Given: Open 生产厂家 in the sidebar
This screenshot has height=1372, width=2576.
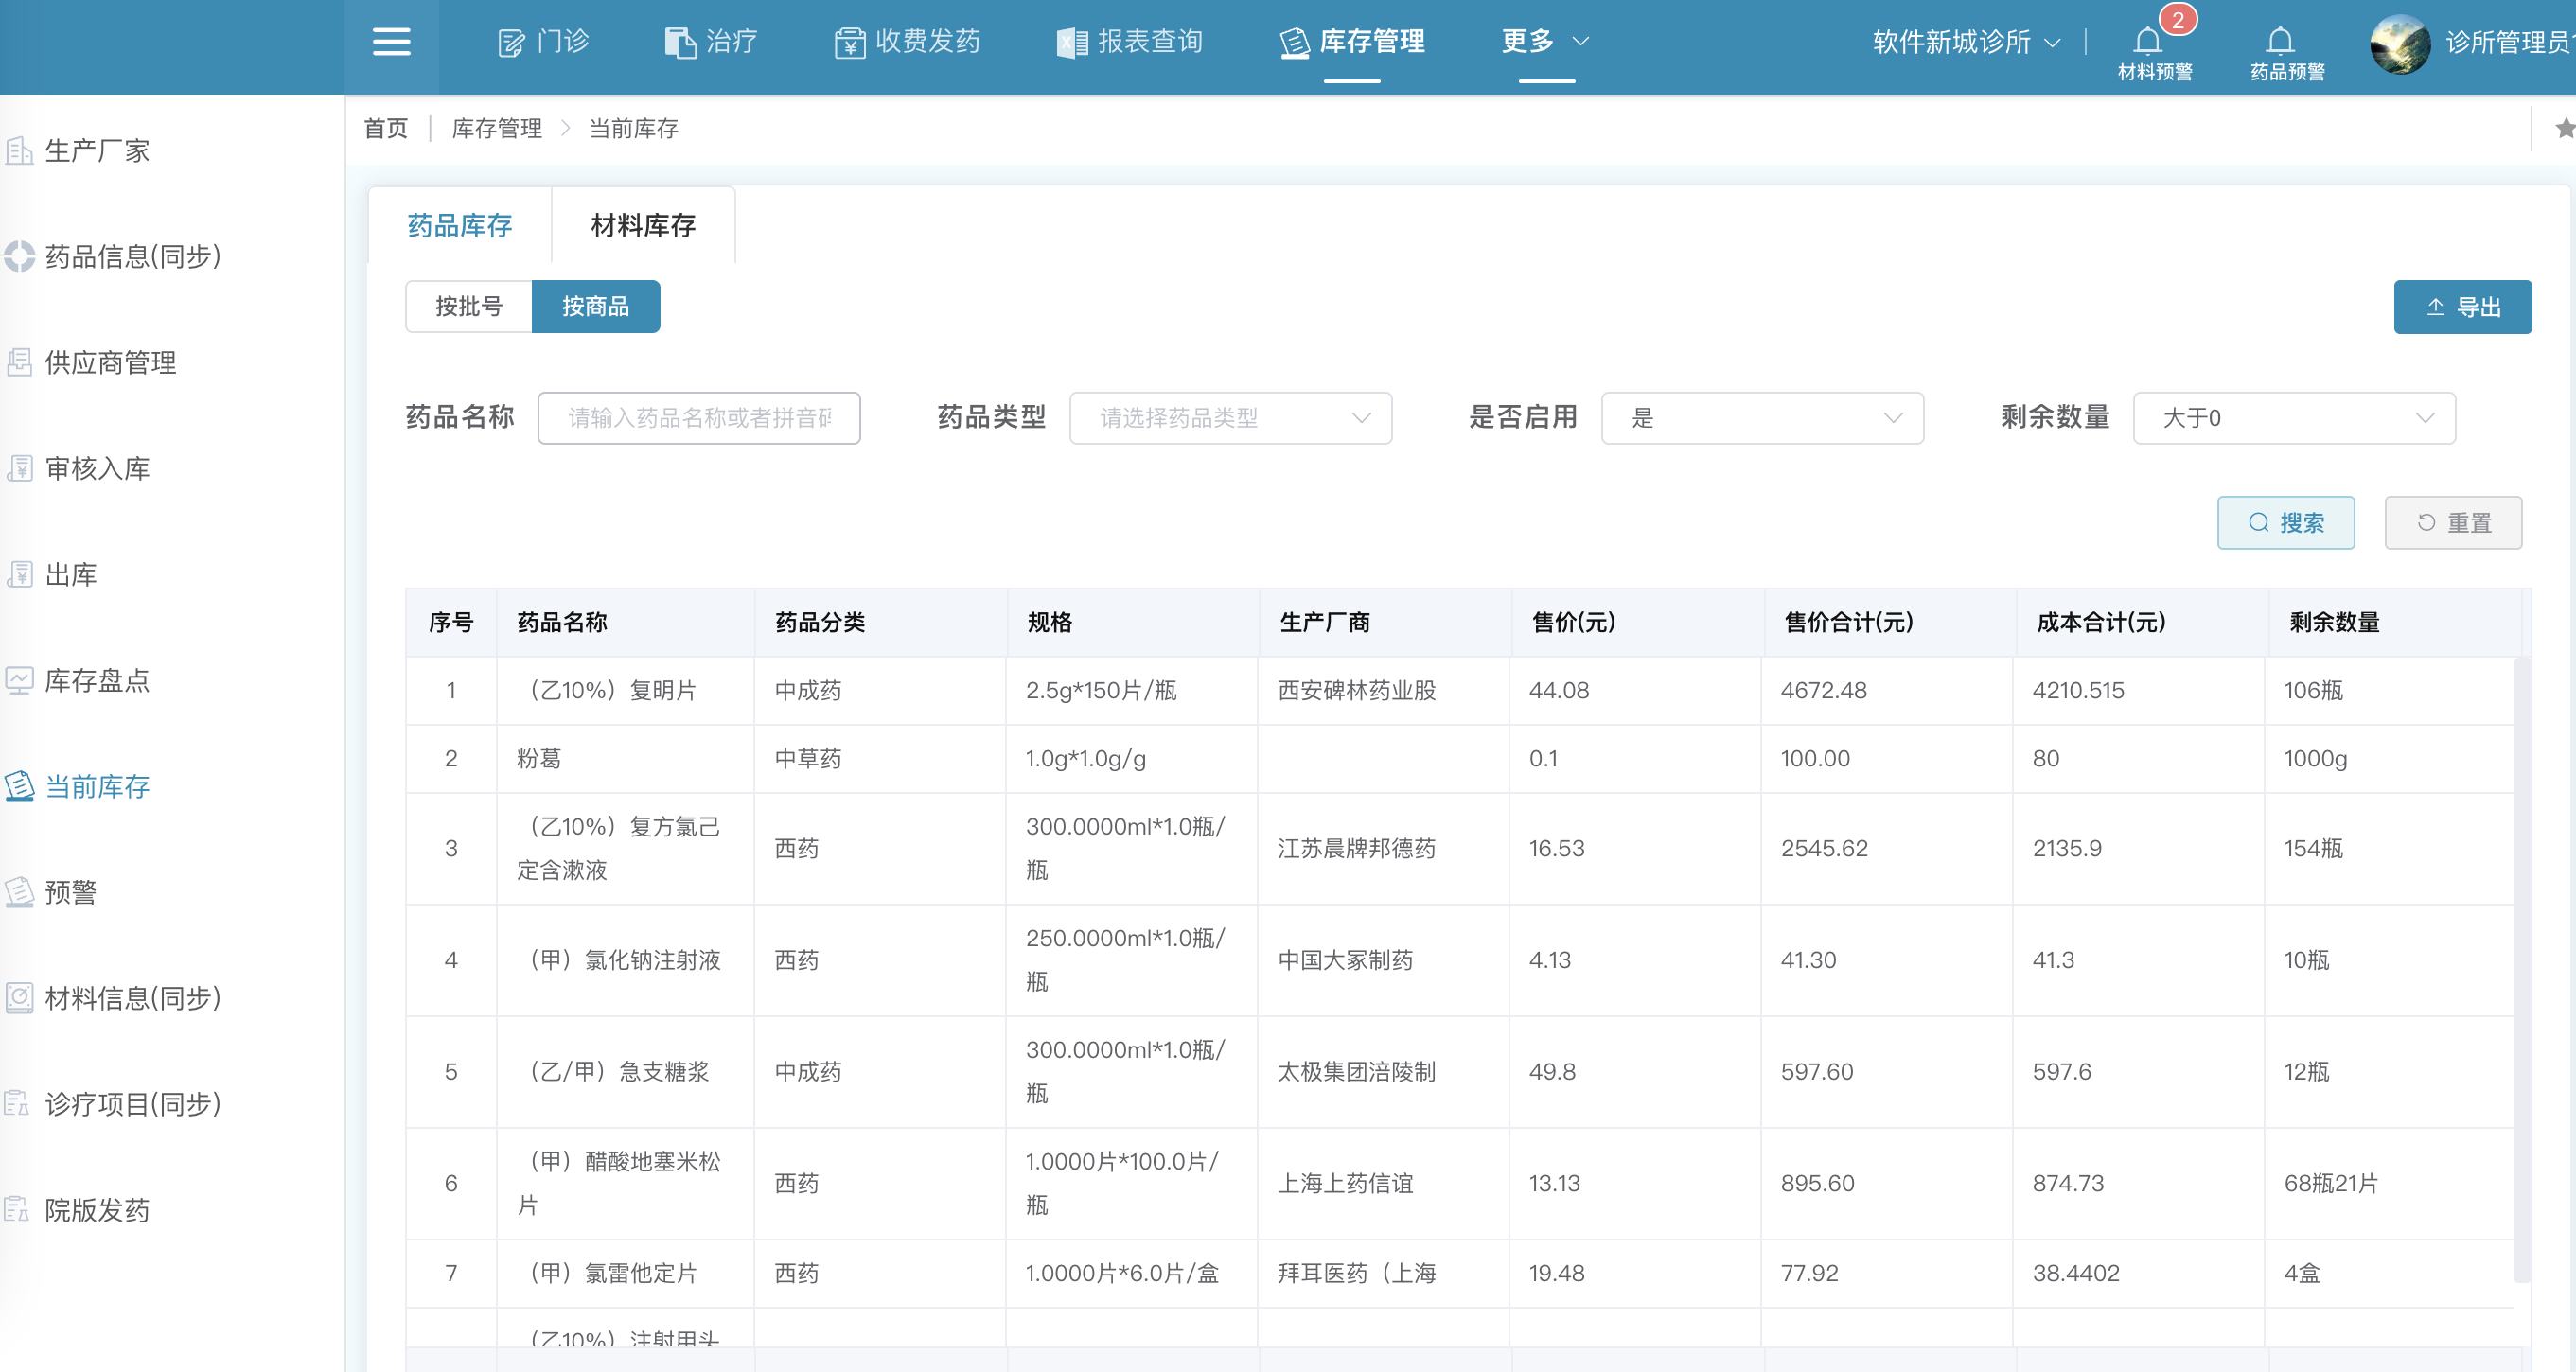Looking at the screenshot, I should point(96,150).
